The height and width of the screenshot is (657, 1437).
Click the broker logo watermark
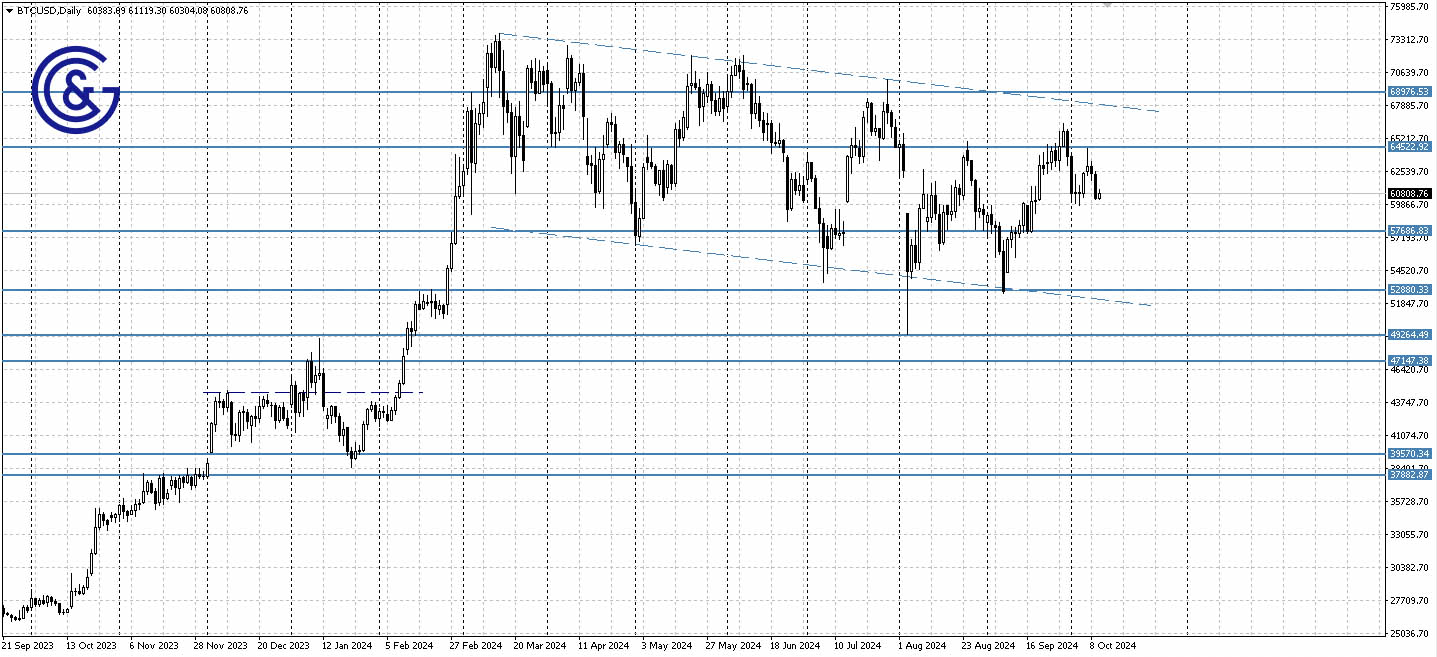[x=75, y=90]
